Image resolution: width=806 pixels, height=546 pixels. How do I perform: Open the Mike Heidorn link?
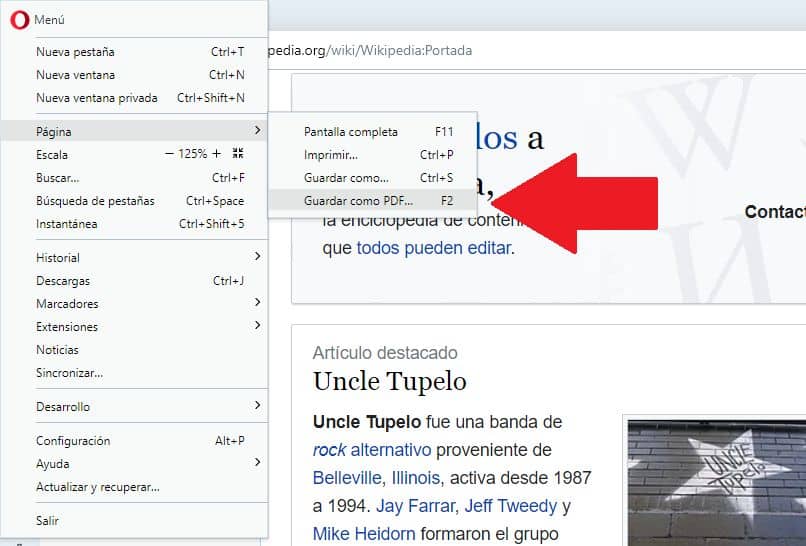(x=364, y=534)
